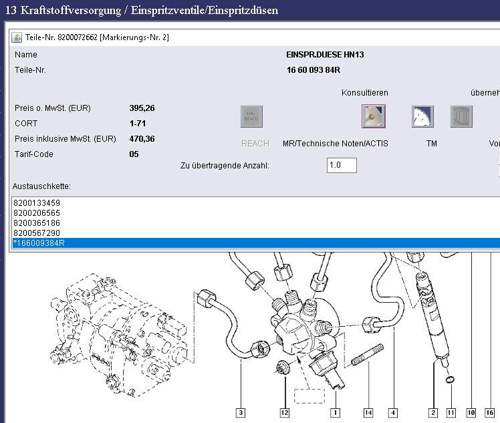
Task: Click part number 16 60 093 84R
Action: pos(313,70)
